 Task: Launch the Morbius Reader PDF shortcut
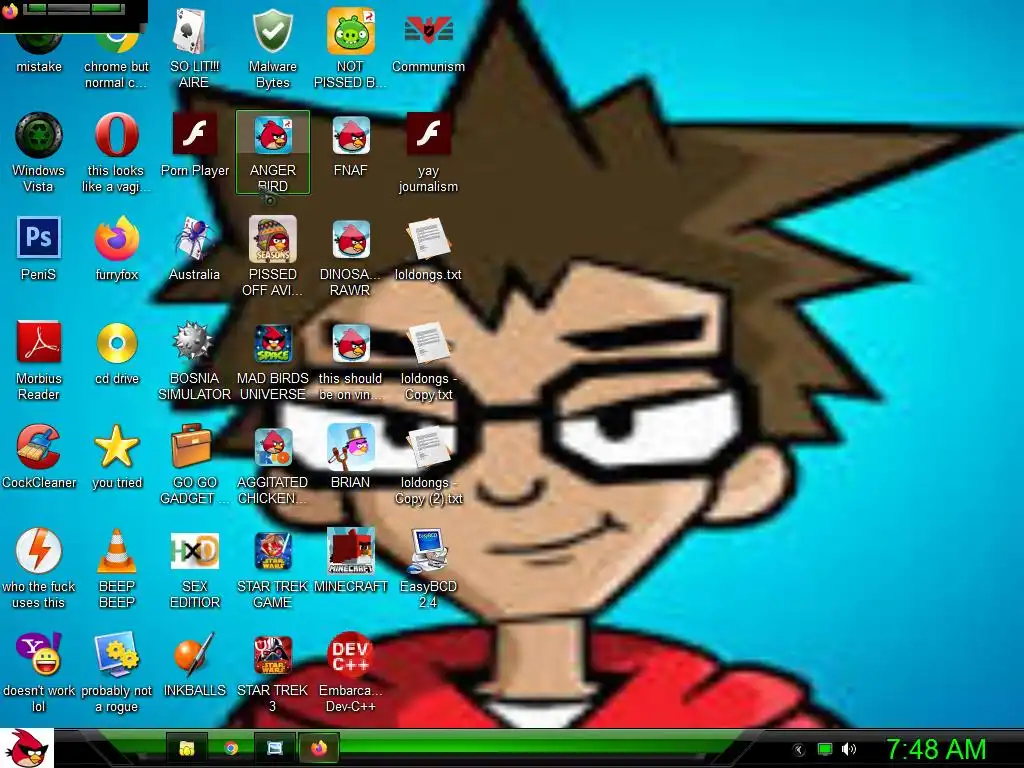39,360
